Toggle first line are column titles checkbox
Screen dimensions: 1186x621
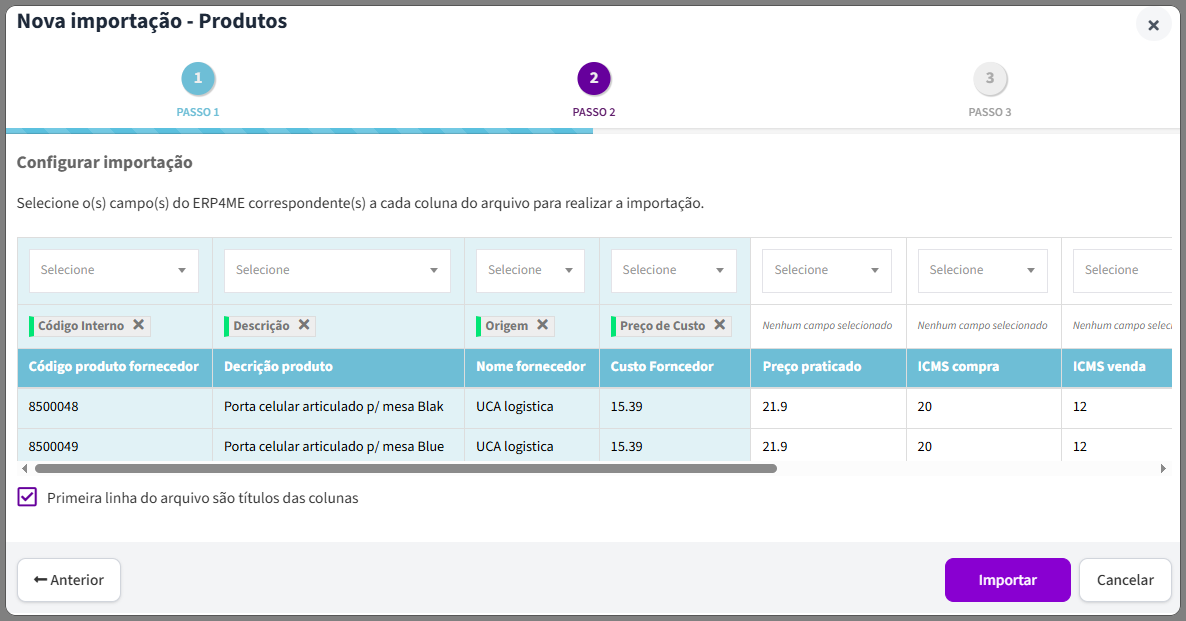27,497
